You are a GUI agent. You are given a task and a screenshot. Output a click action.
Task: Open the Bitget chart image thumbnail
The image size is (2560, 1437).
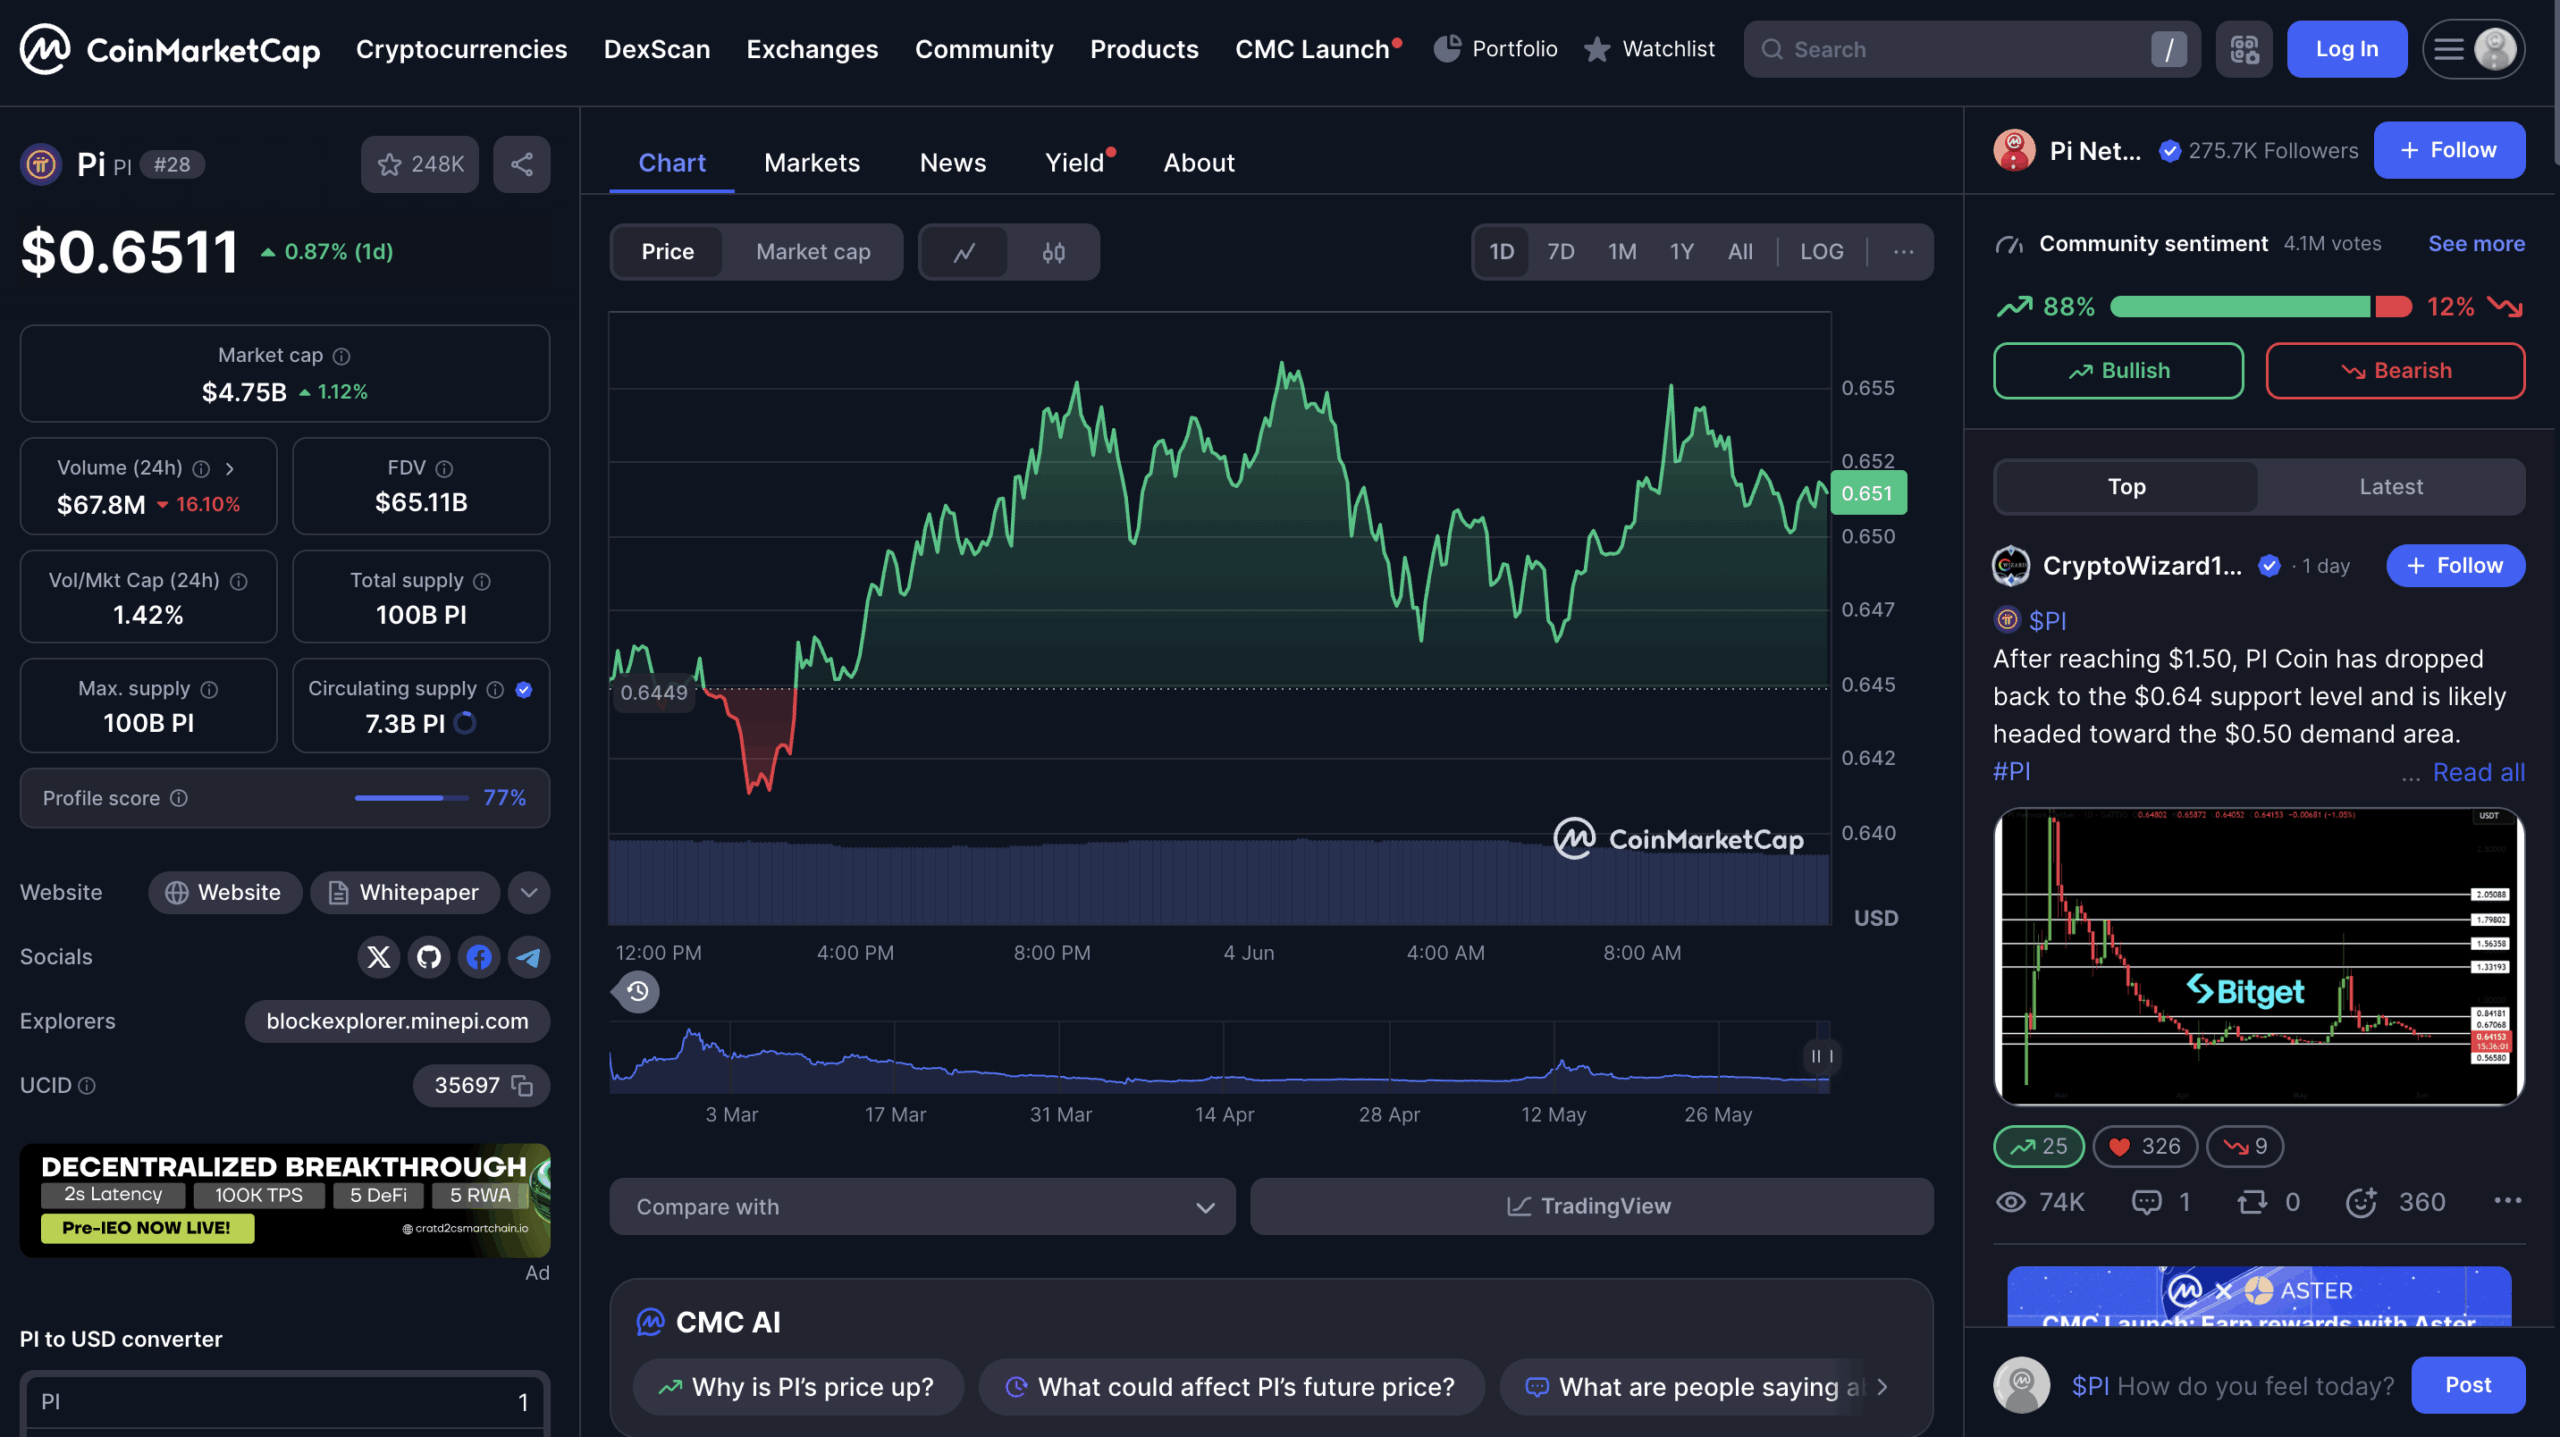tap(2258, 957)
